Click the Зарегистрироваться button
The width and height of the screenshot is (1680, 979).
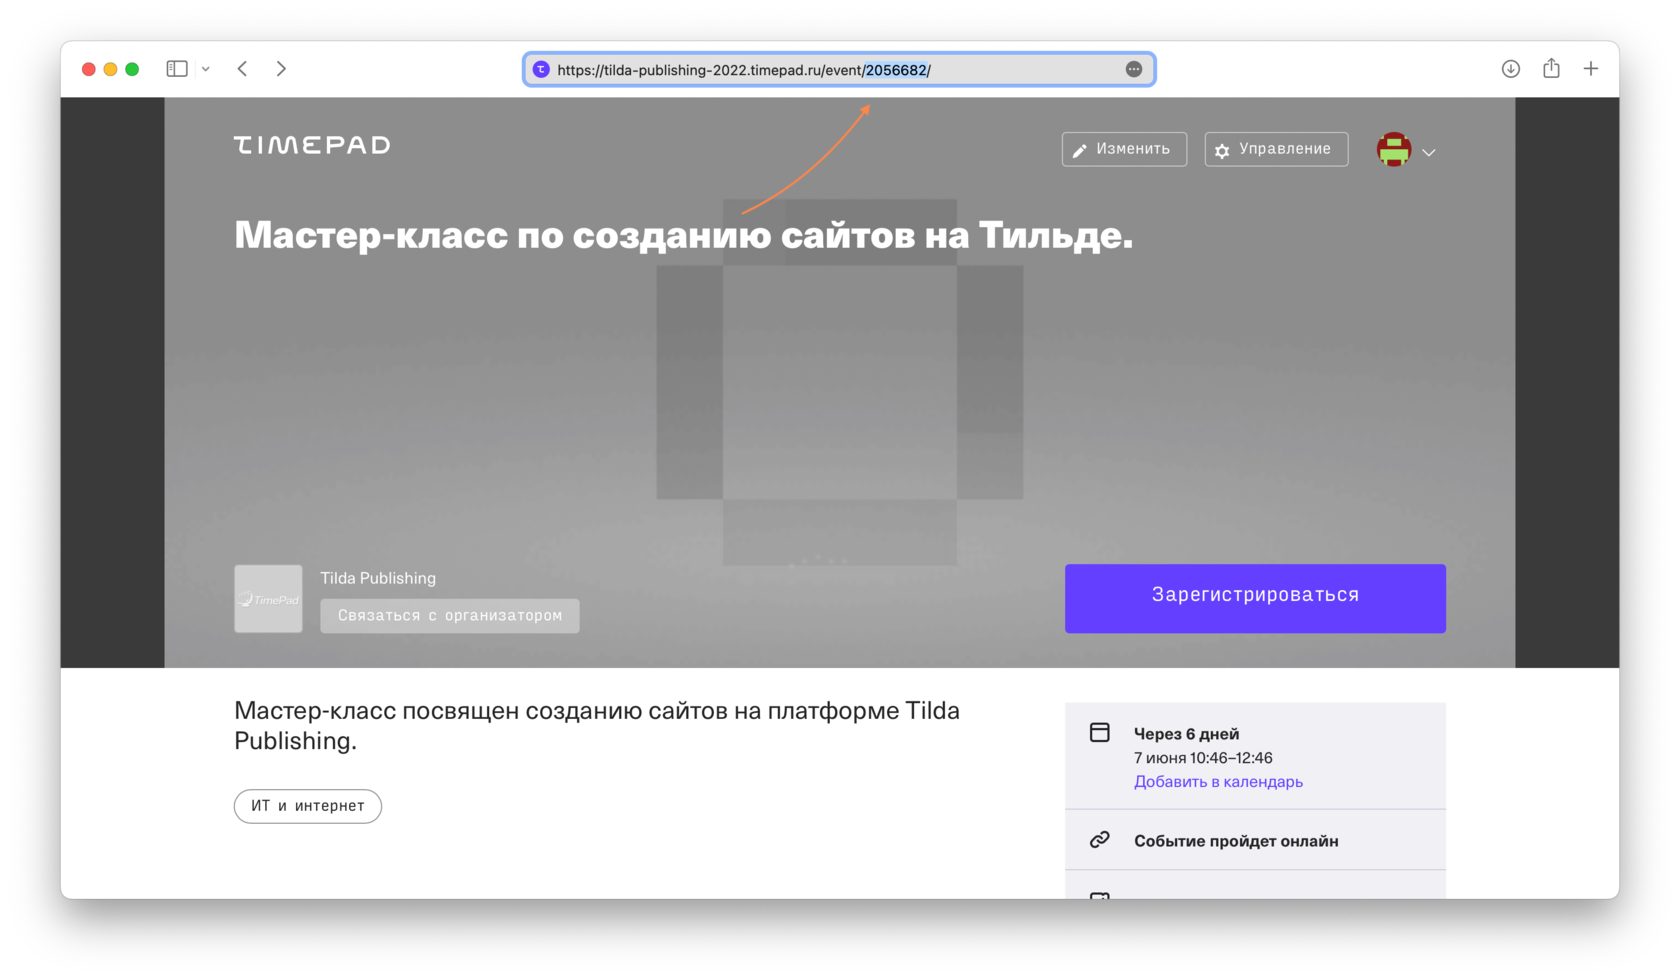pos(1255,598)
